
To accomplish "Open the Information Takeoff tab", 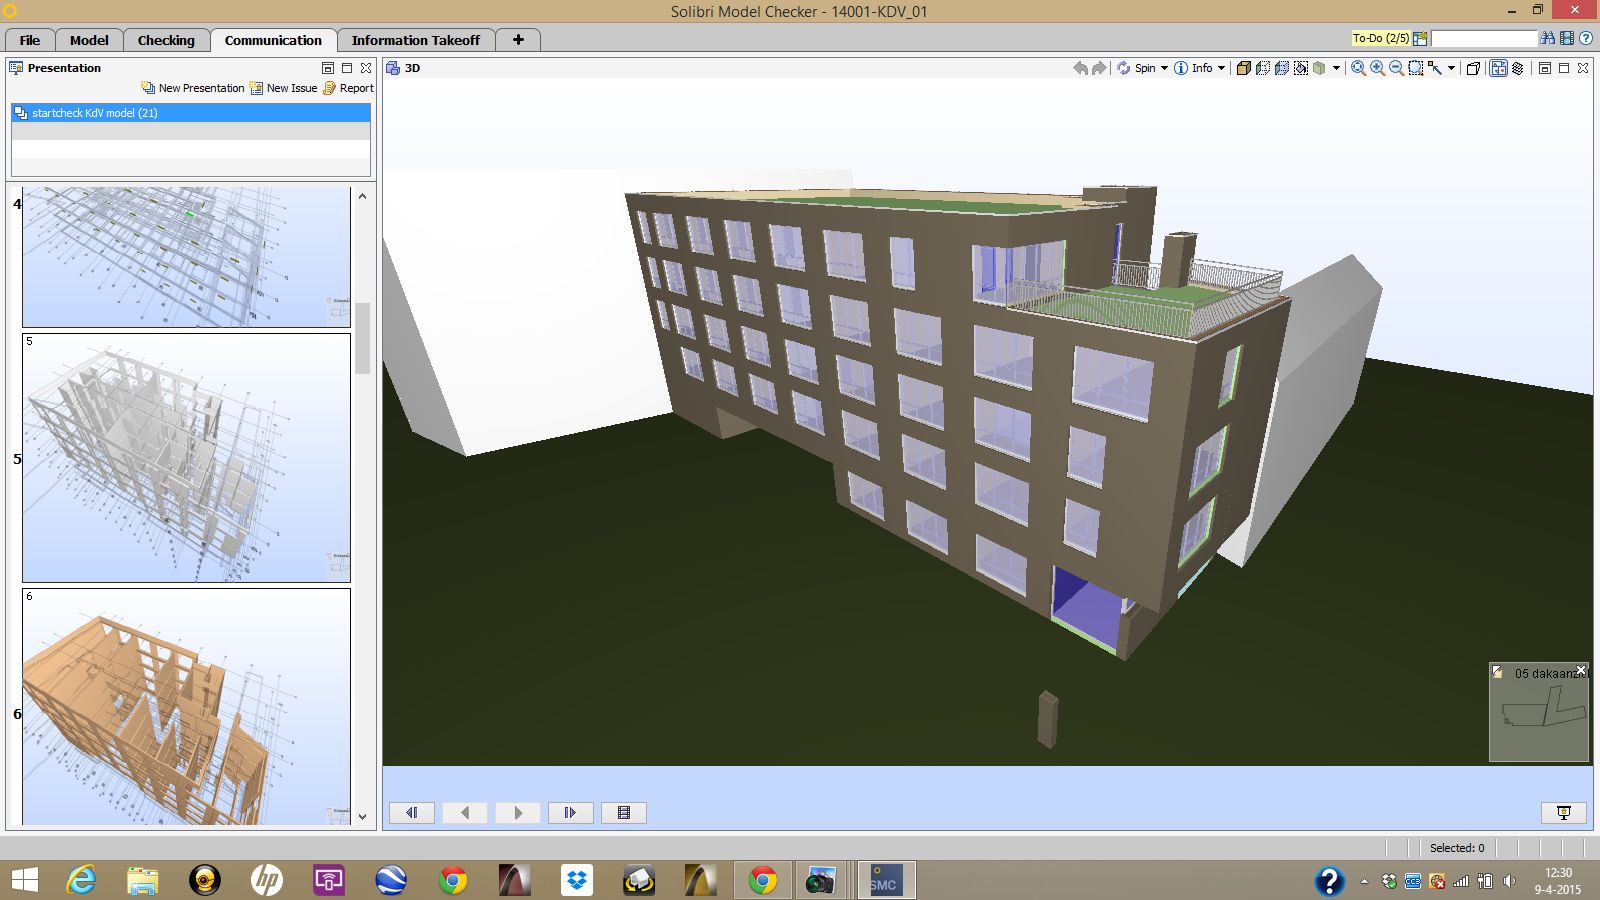I will pos(416,40).
